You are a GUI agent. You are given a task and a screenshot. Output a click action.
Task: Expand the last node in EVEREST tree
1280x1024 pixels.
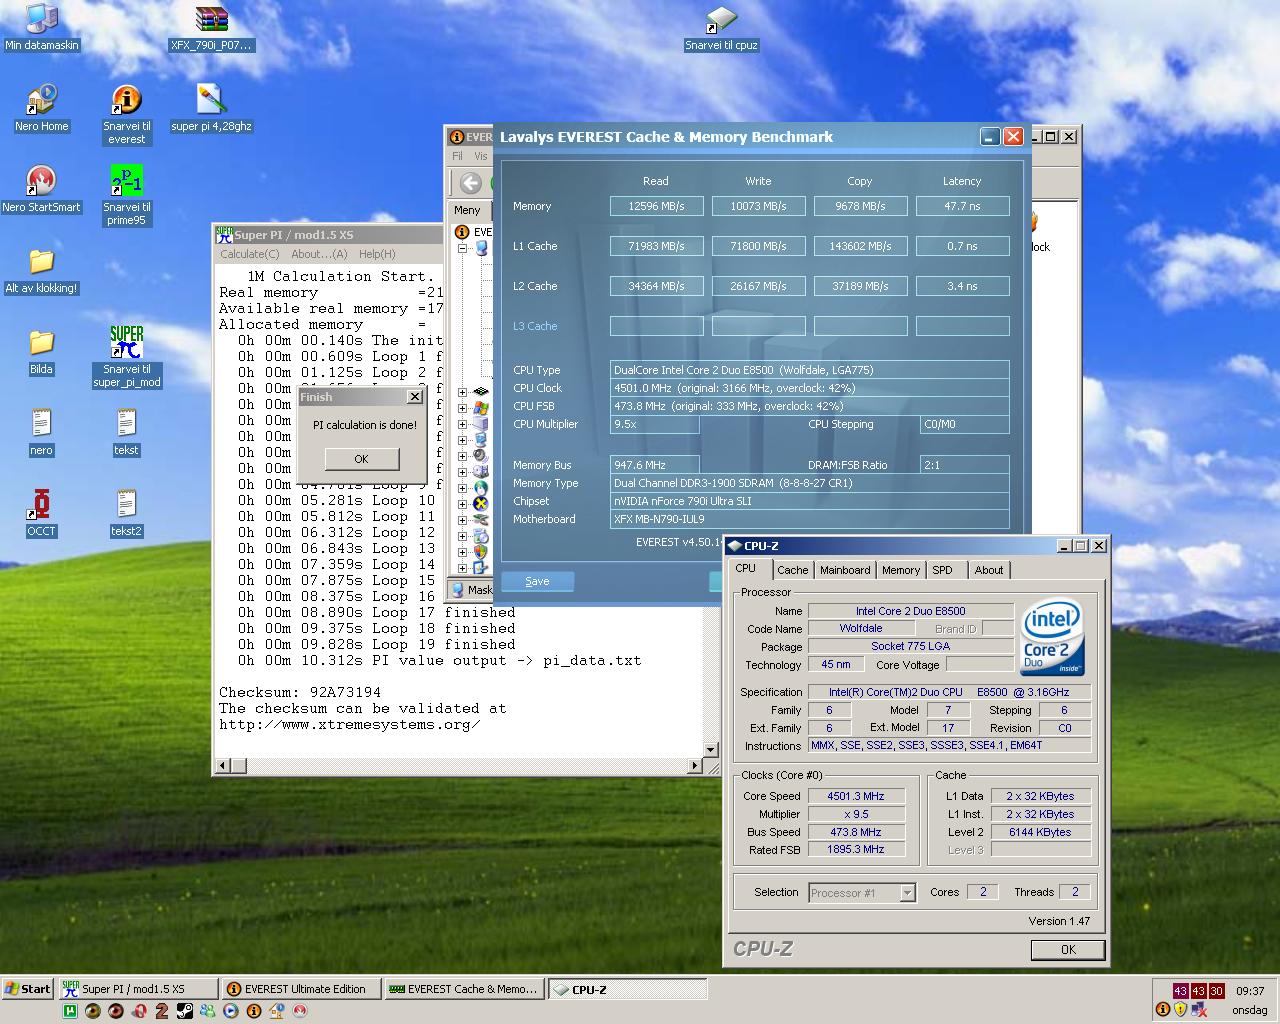tap(462, 568)
